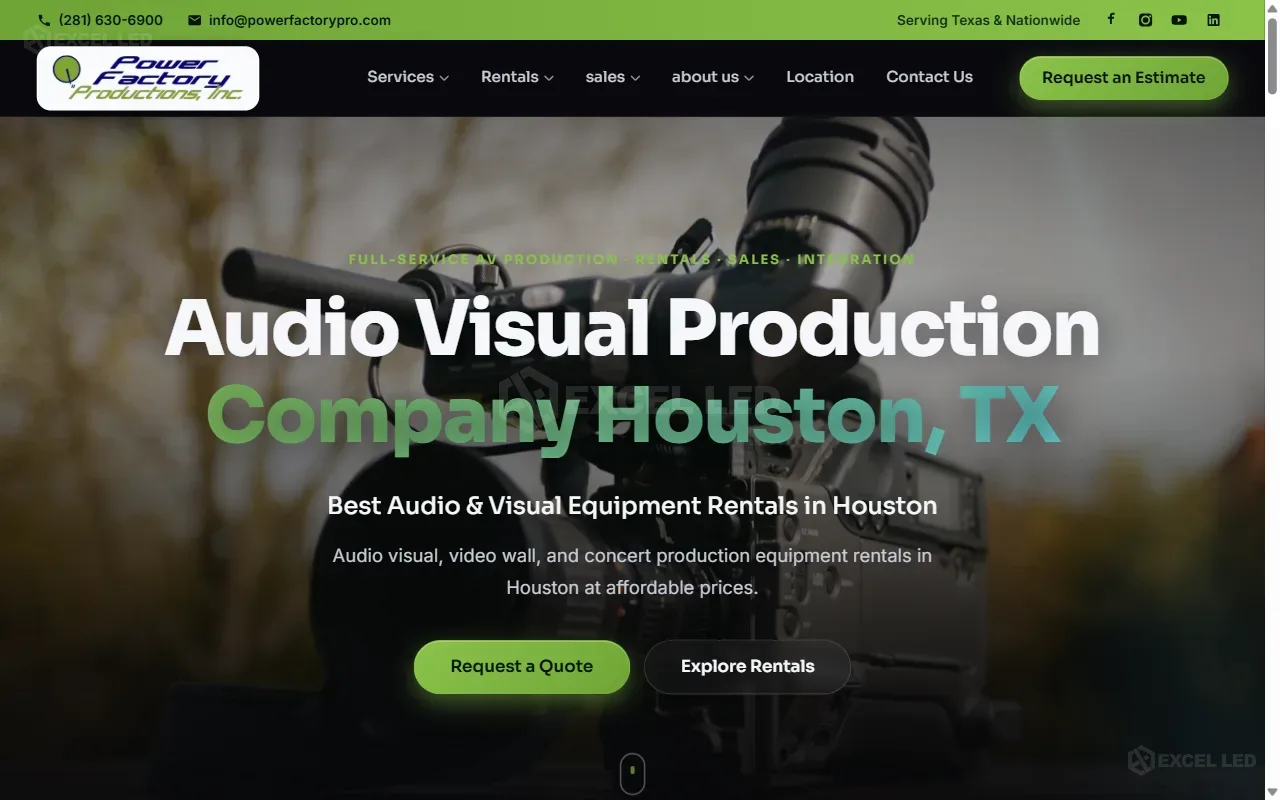Expand the Rentals dropdown menu
This screenshot has height=800, width=1280.
point(517,77)
